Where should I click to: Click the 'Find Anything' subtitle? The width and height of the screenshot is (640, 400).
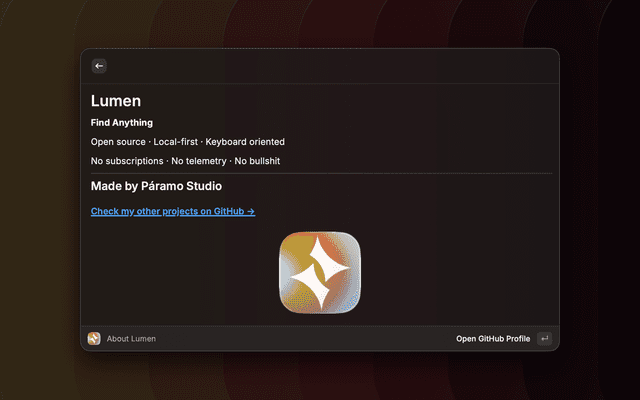pos(122,122)
